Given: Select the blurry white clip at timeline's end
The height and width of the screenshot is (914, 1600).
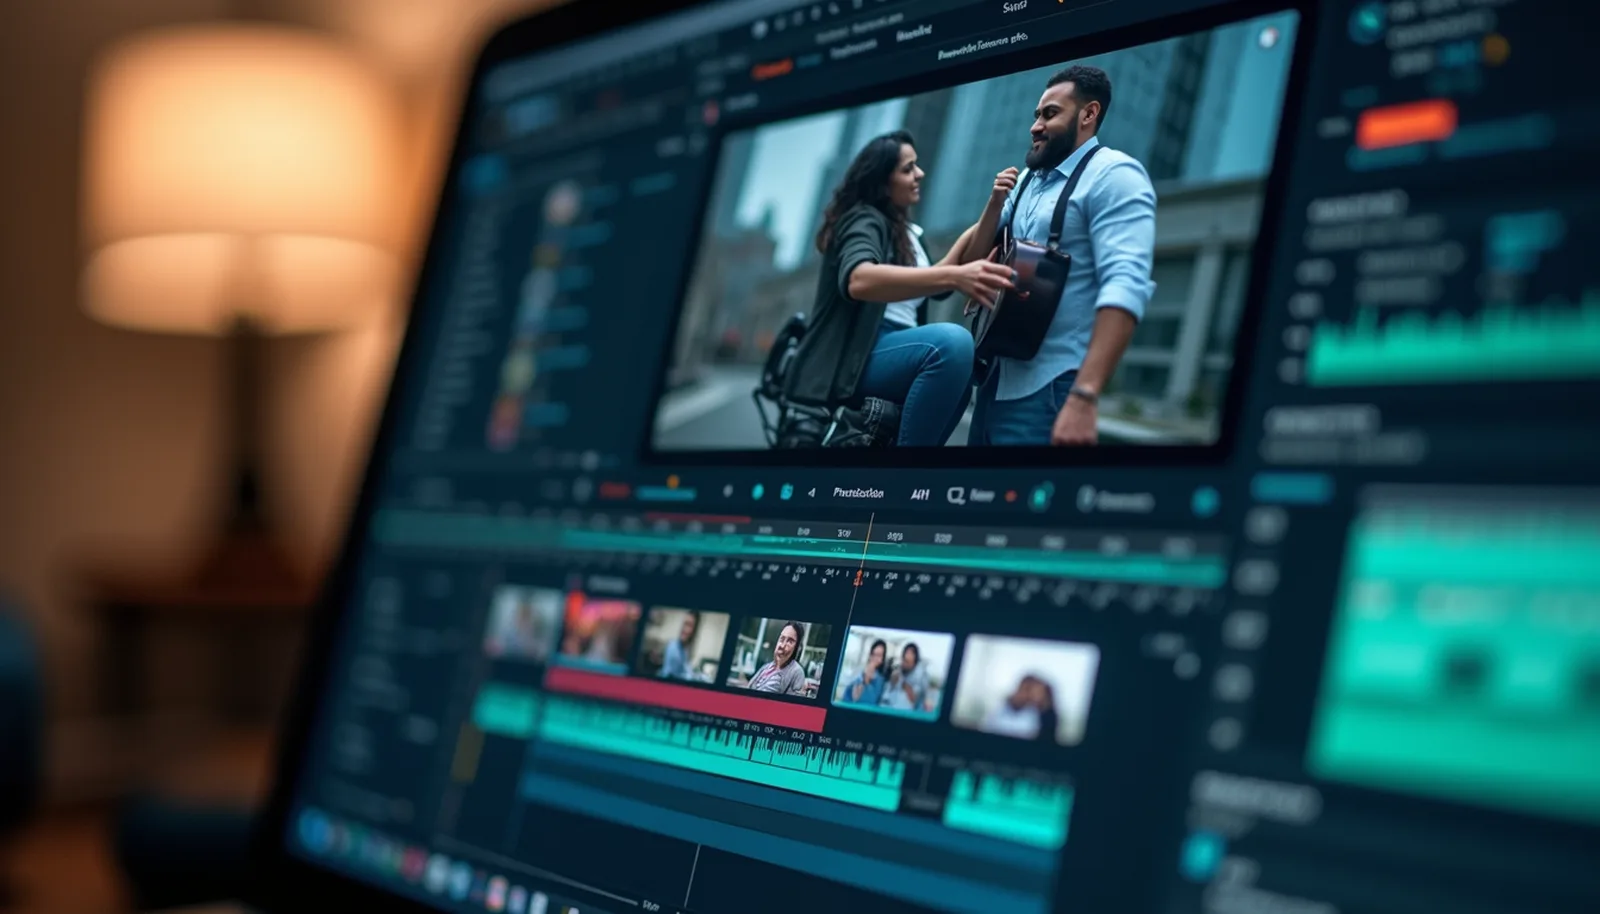Looking at the screenshot, I should (1024, 690).
